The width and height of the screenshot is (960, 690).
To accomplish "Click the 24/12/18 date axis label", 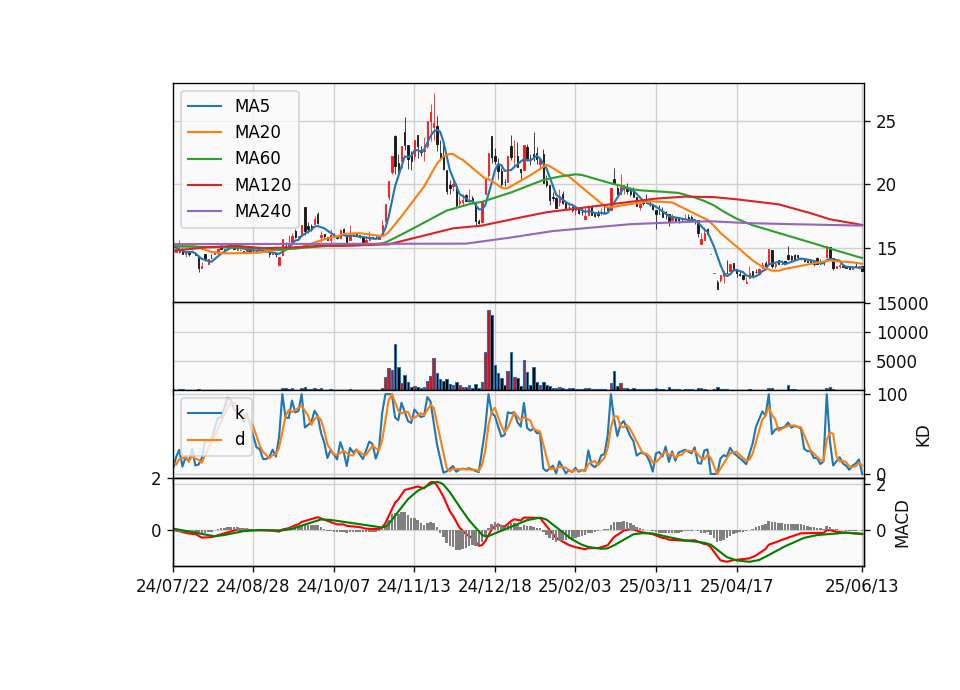I will pyautogui.click(x=495, y=586).
